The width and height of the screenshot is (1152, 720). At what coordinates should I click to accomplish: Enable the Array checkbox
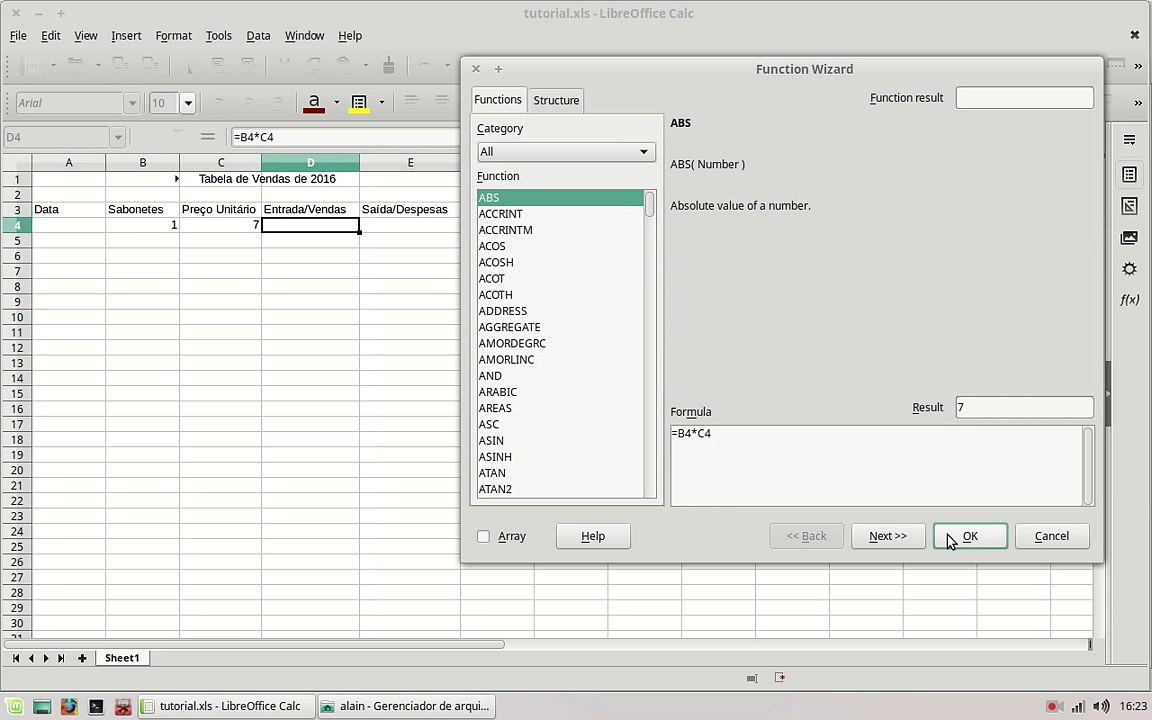pos(483,536)
